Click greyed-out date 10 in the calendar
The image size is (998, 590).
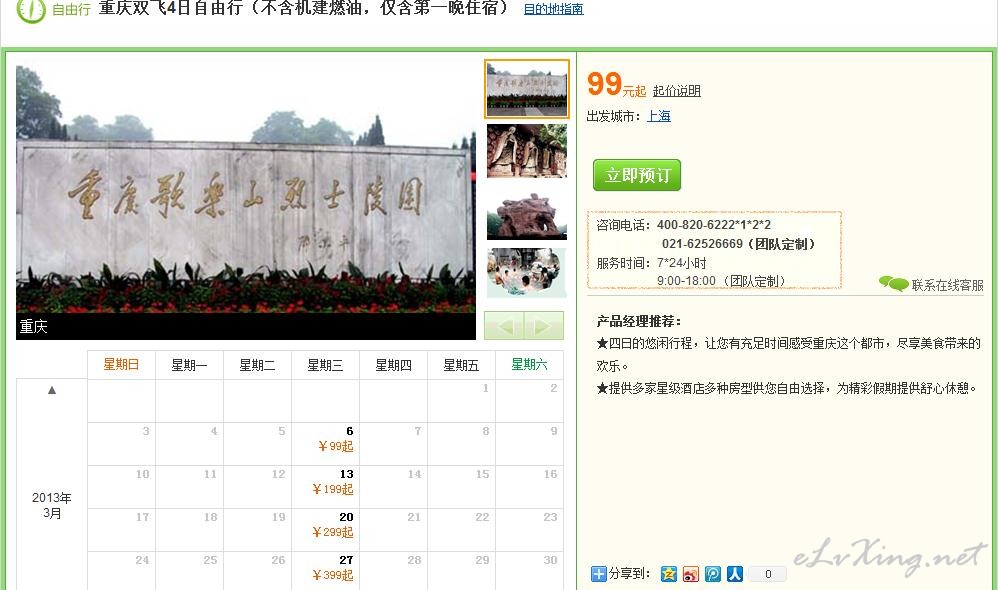coord(143,474)
